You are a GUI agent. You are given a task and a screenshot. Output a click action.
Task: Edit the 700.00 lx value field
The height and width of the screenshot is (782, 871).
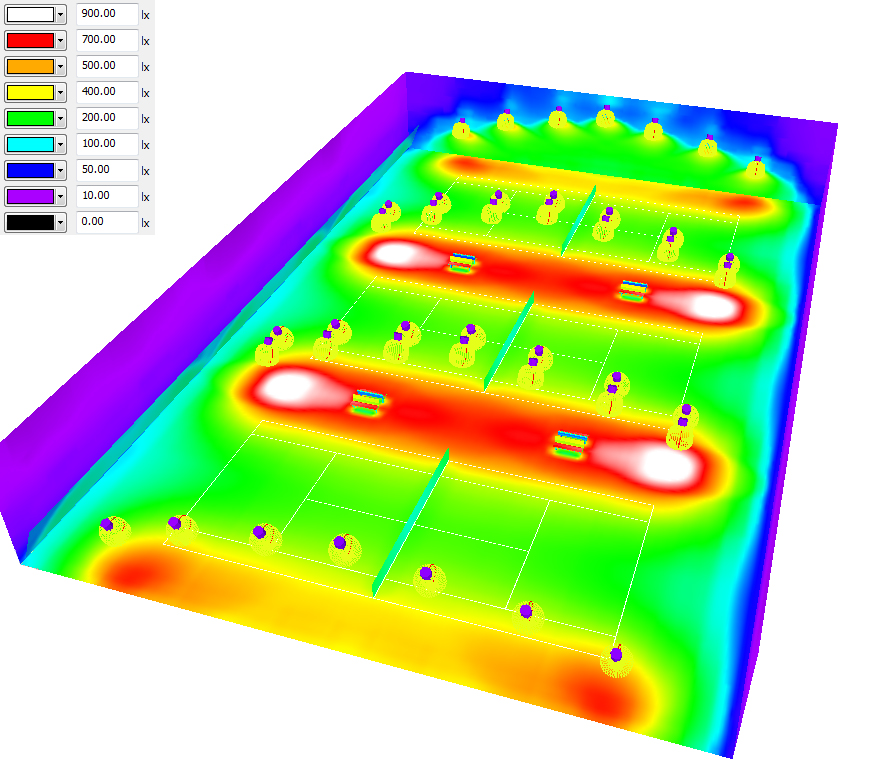tap(107, 40)
